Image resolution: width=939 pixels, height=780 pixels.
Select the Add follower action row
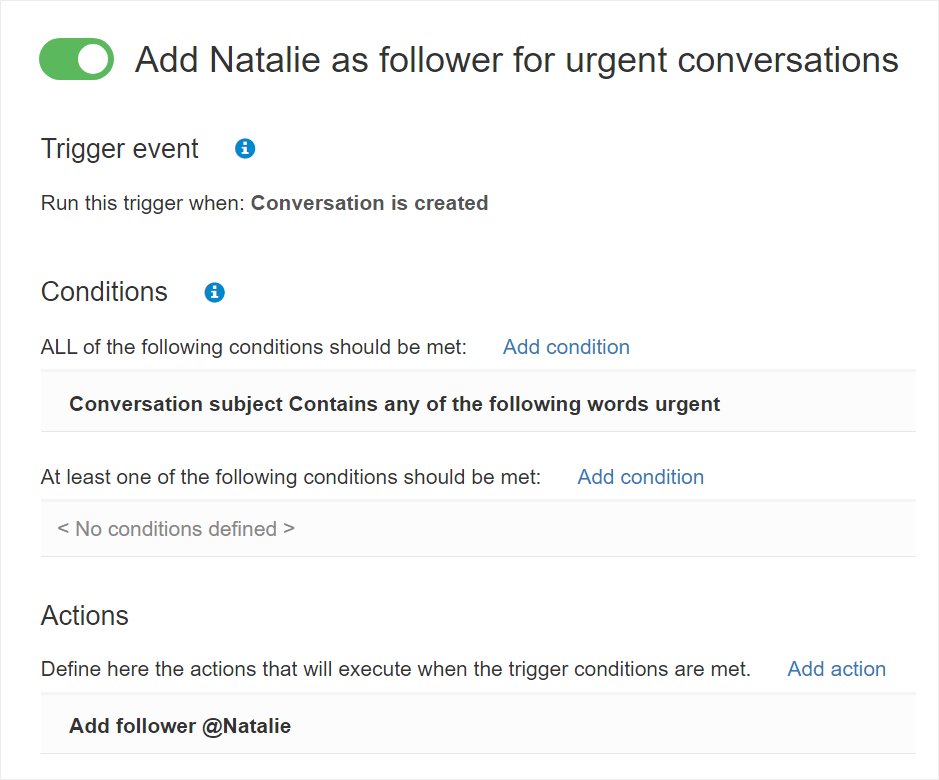(478, 725)
